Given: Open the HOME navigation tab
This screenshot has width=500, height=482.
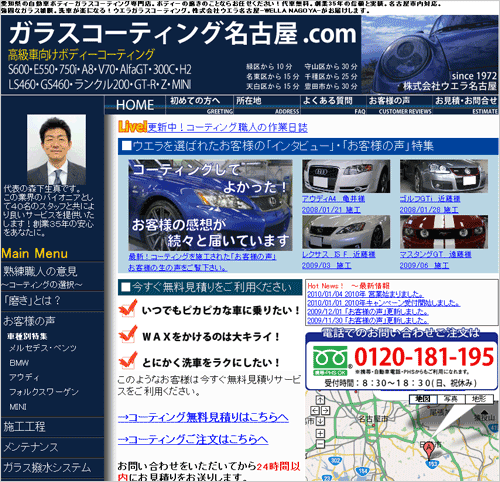Looking at the screenshot, I should 135,105.
